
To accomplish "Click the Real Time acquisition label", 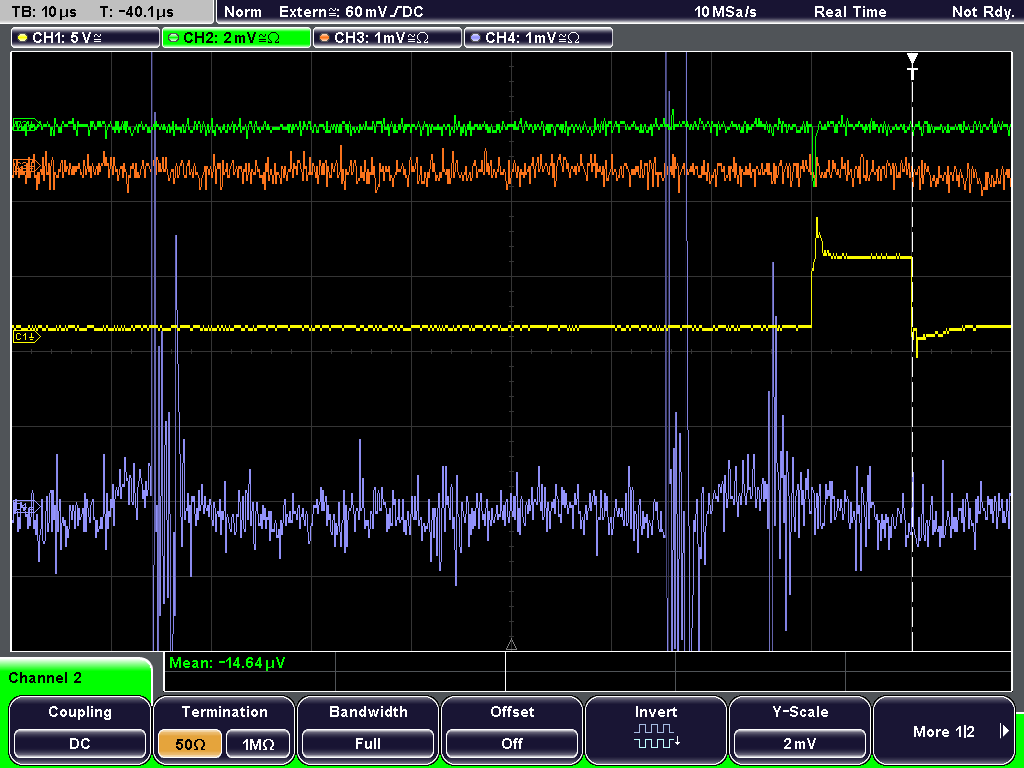I will (x=850, y=12).
